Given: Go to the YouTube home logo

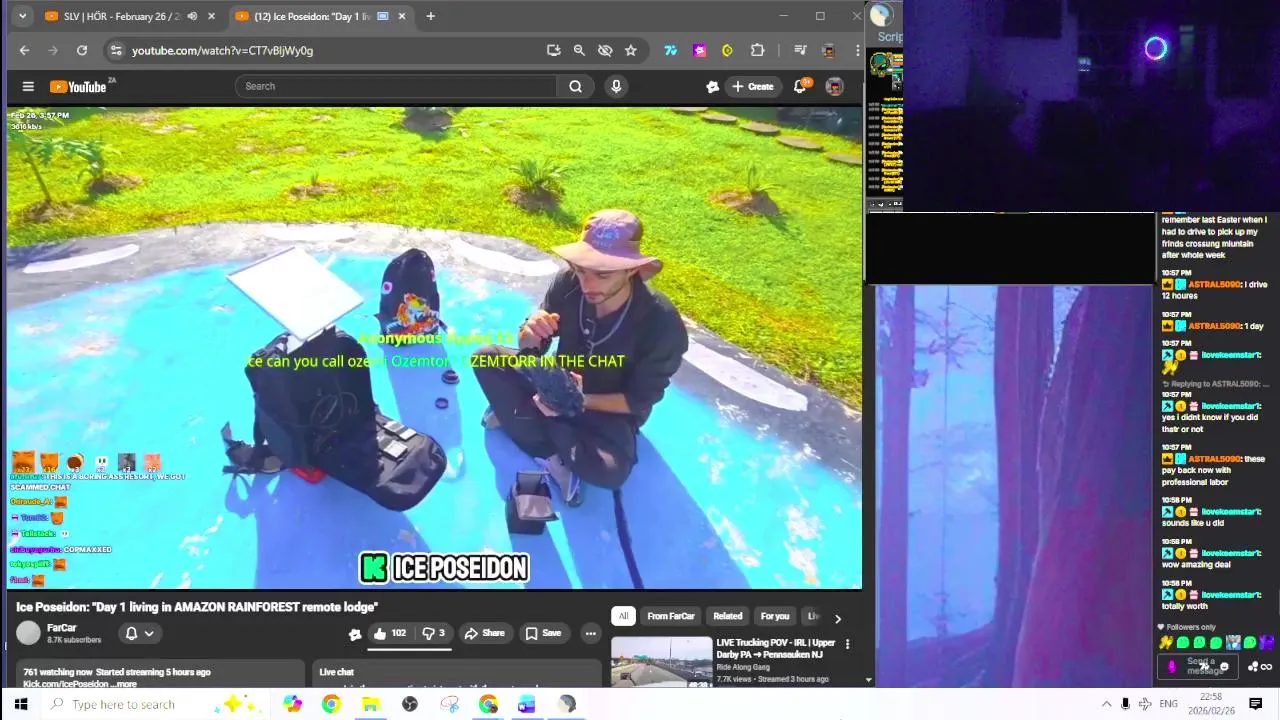Looking at the screenshot, I should pyautogui.click(x=79, y=87).
